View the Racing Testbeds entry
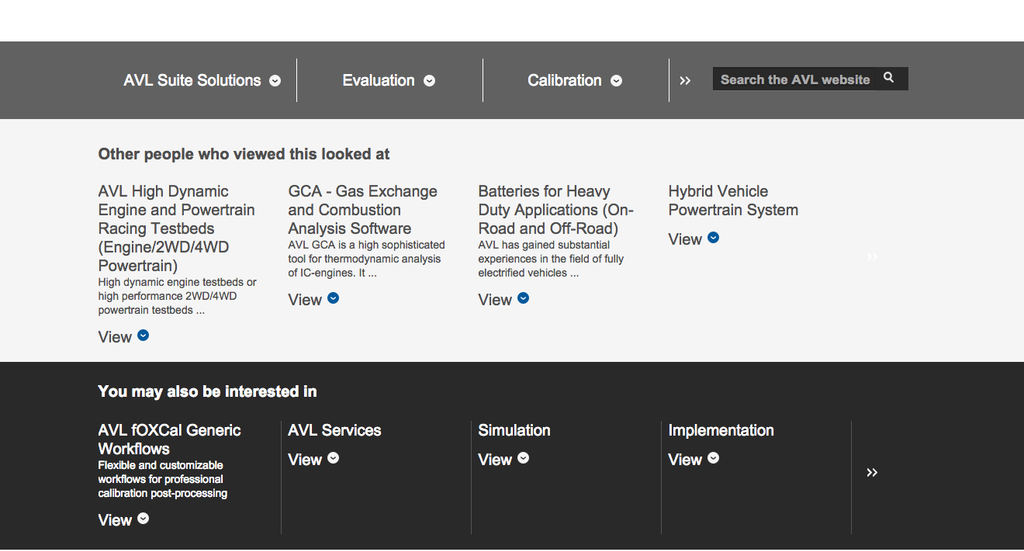 tap(115, 337)
